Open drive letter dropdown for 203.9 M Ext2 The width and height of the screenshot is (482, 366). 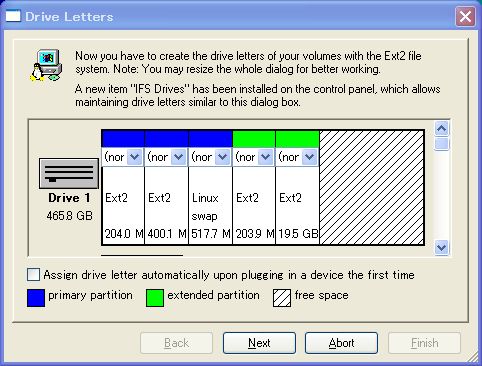(x=266, y=157)
